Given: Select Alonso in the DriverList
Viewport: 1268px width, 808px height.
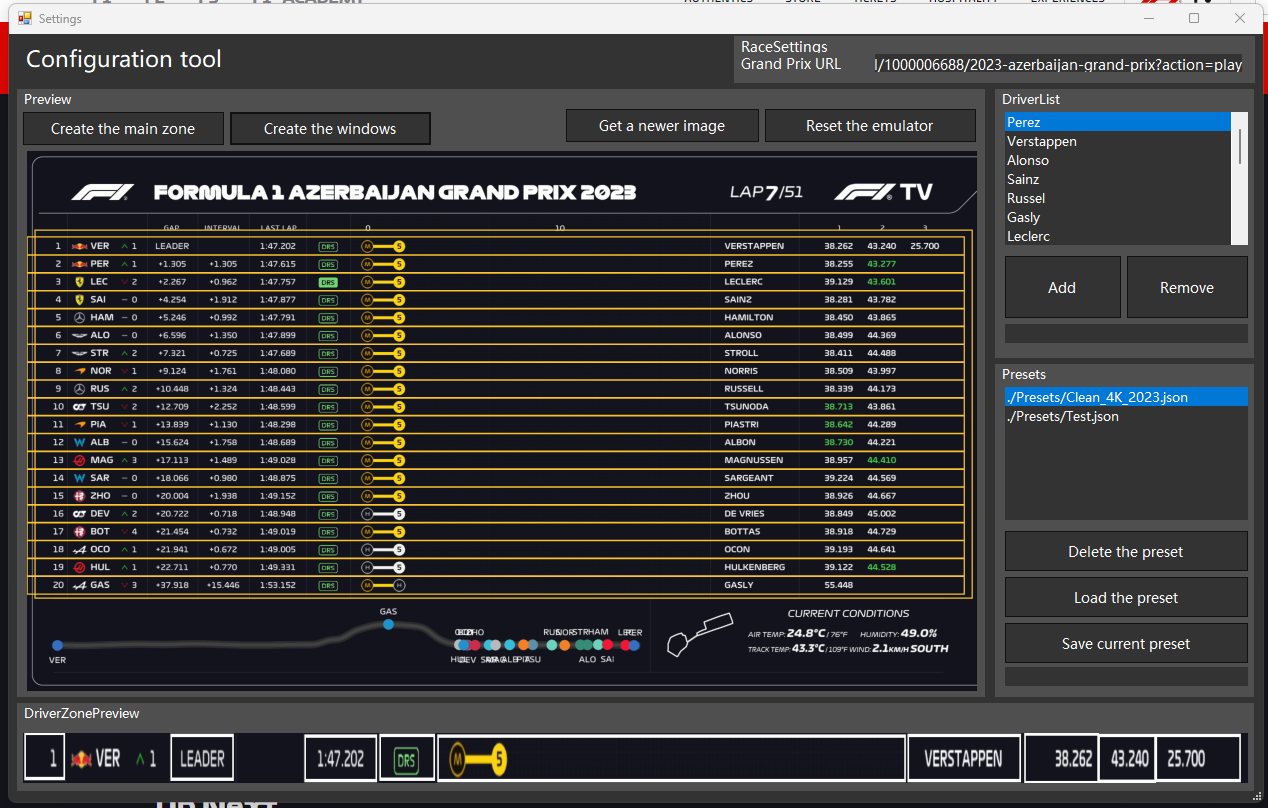Looking at the screenshot, I should [1027, 160].
